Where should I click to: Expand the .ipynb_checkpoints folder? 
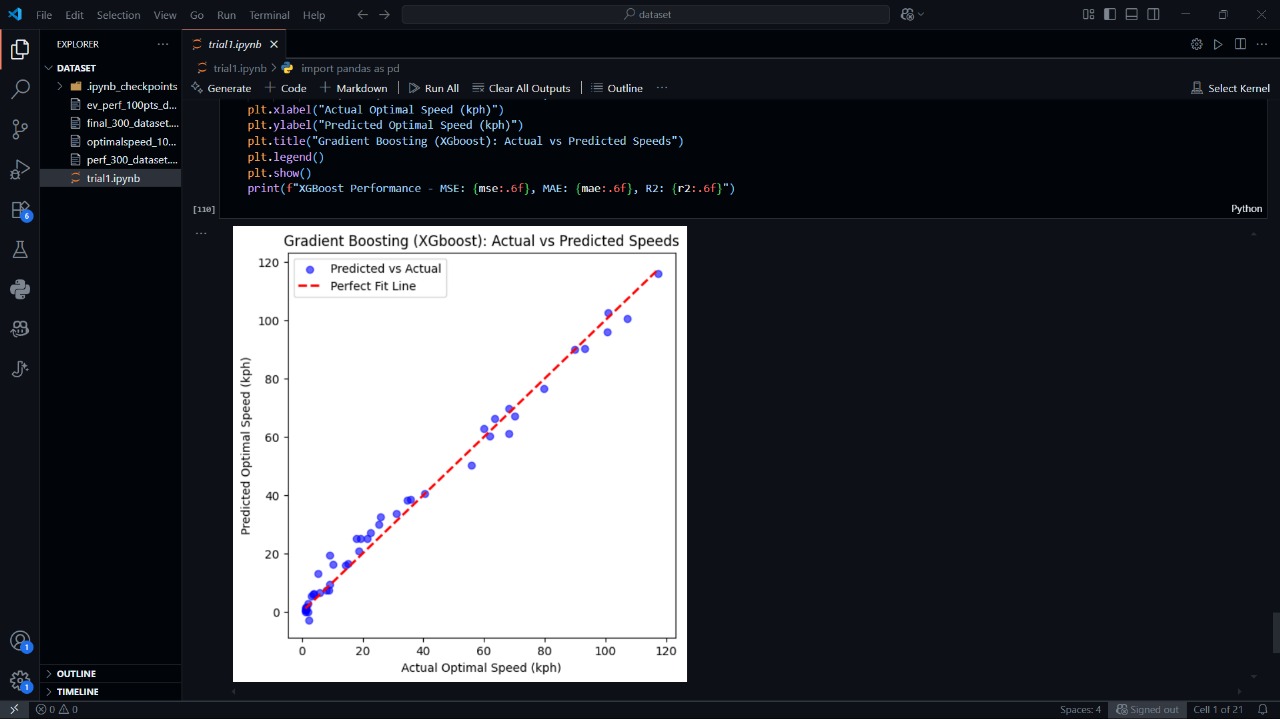coord(131,86)
